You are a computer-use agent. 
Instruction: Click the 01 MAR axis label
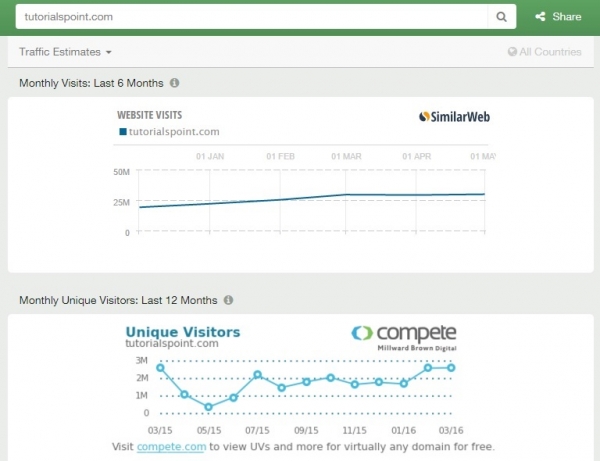346,156
